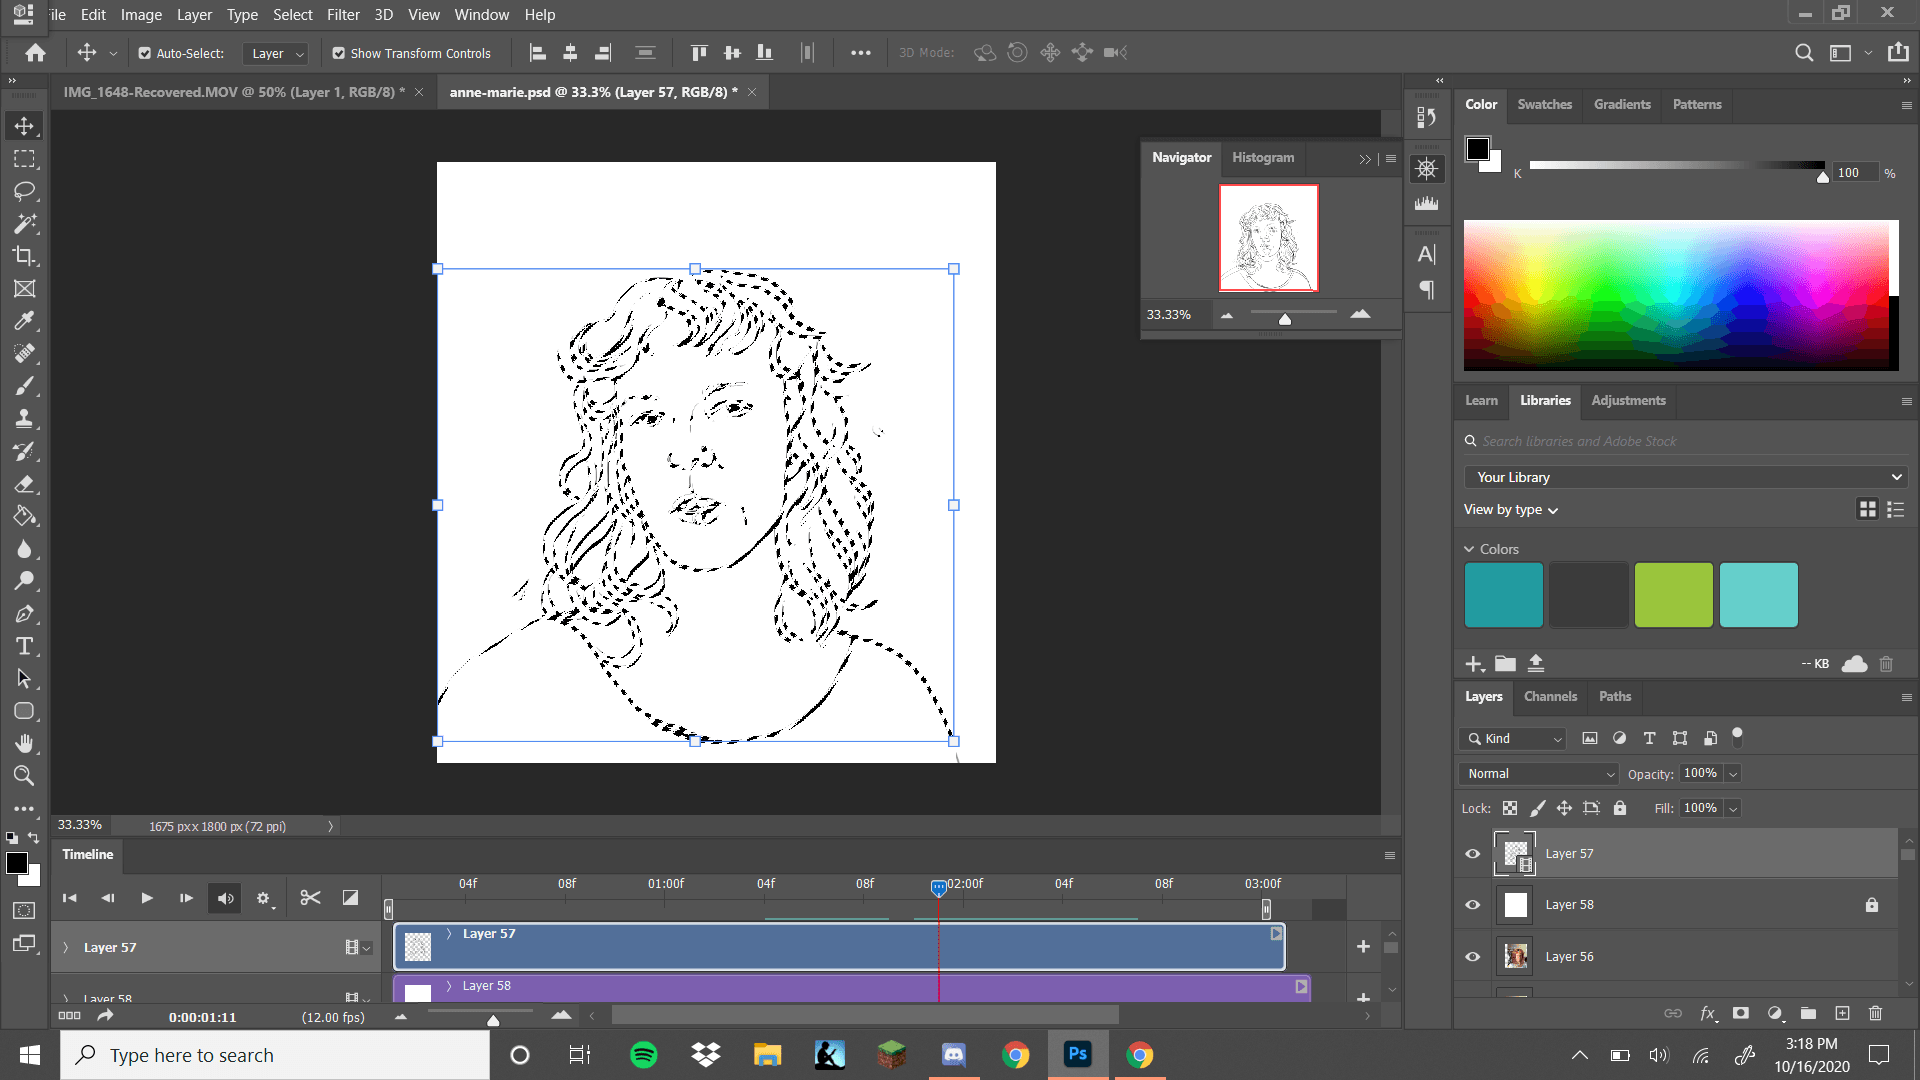Select the Type tool
1920x1080 pixels.
click(x=24, y=646)
